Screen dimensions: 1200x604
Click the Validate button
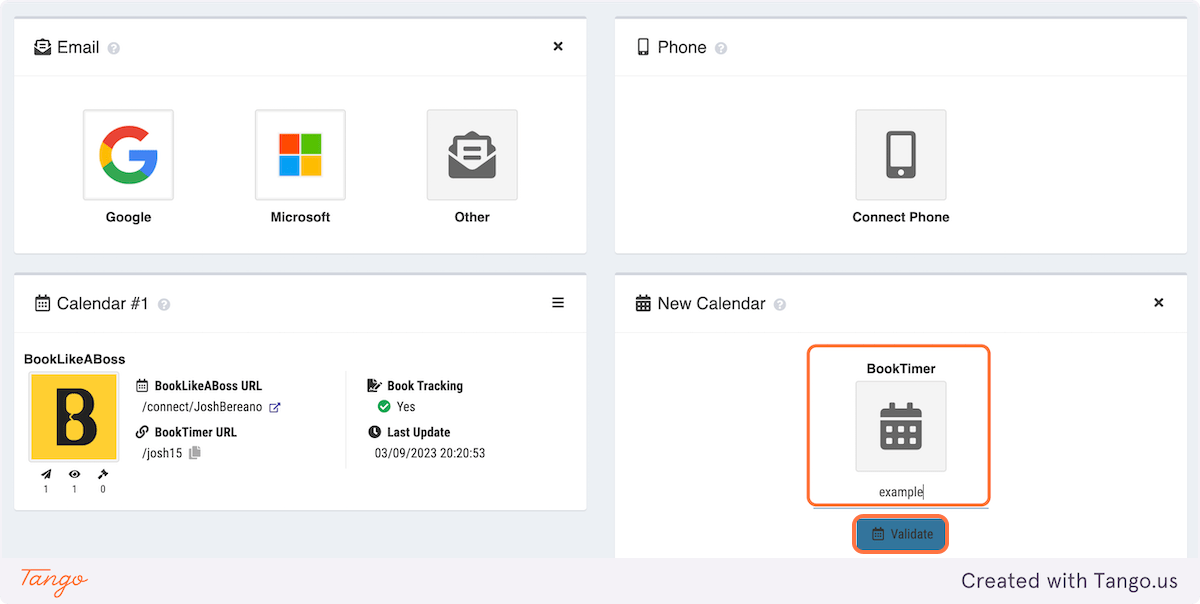(901, 534)
